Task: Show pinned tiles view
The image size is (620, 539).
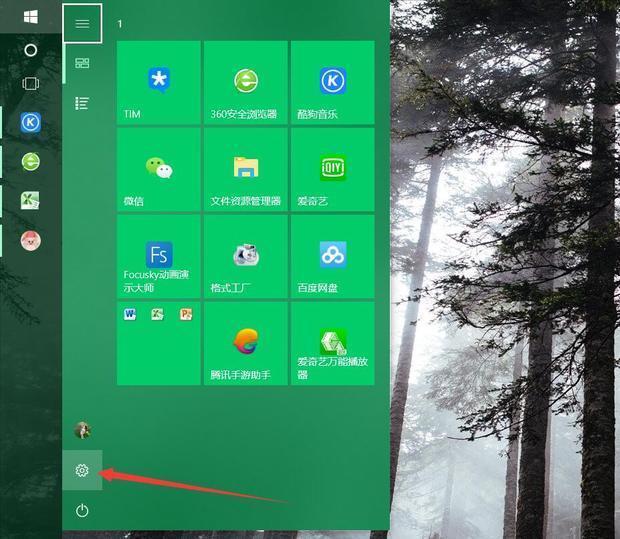Action: 82,63
